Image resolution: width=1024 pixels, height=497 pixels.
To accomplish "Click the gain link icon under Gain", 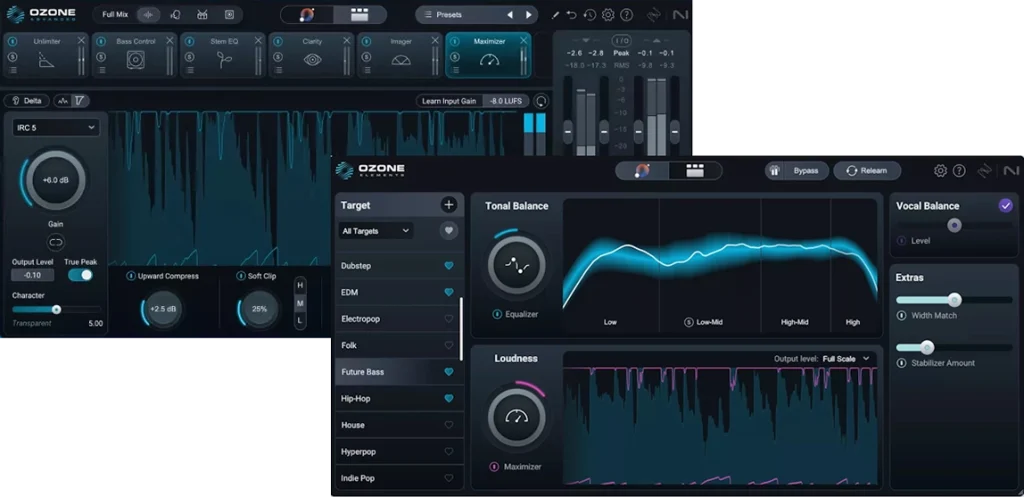I will pyautogui.click(x=55, y=242).
